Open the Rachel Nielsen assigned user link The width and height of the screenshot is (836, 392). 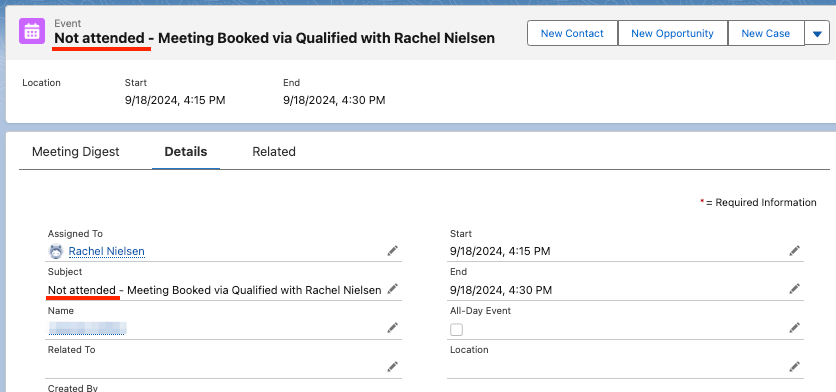point(107,251)
